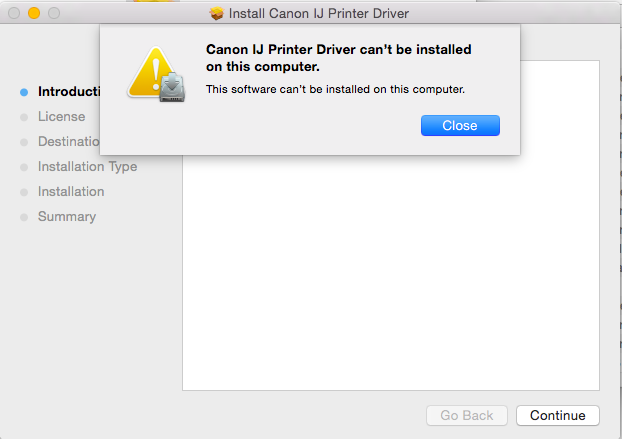Select the Introduction step label
Image resolution: width=622 pixels, height=439 pixels.
point(70,92)
